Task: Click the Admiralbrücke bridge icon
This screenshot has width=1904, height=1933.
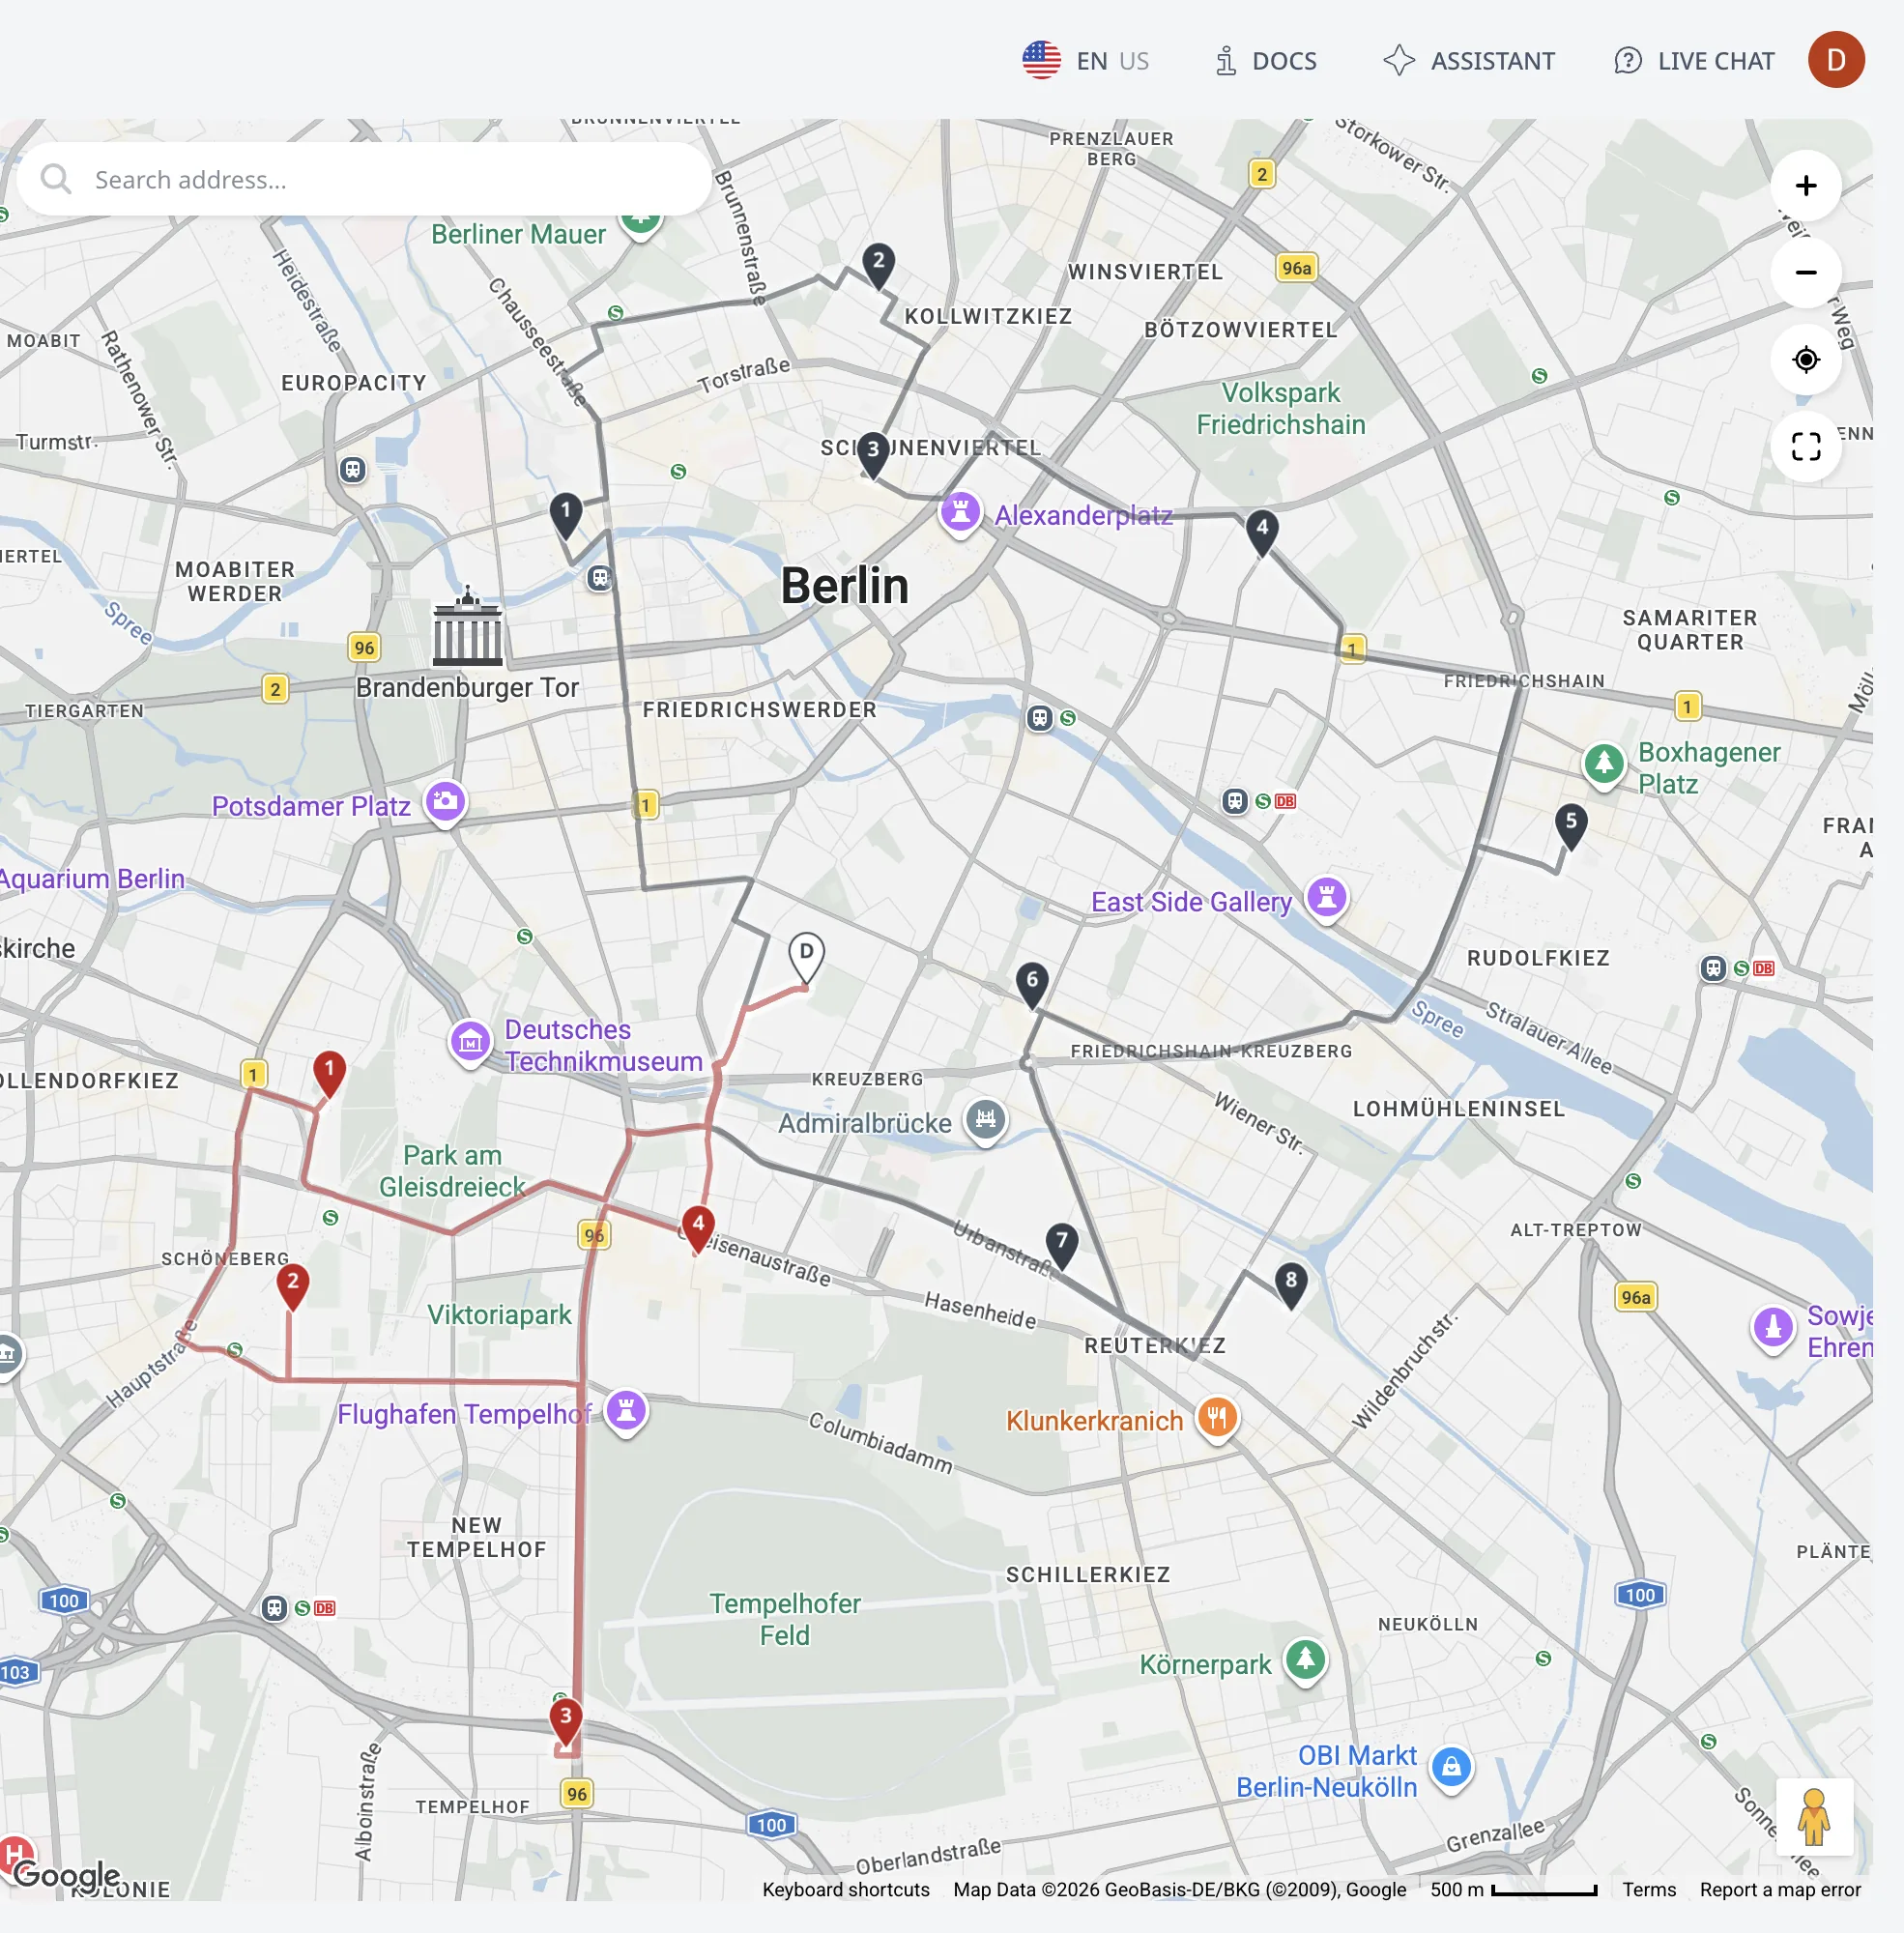Action: click(x=985, y=1120)
